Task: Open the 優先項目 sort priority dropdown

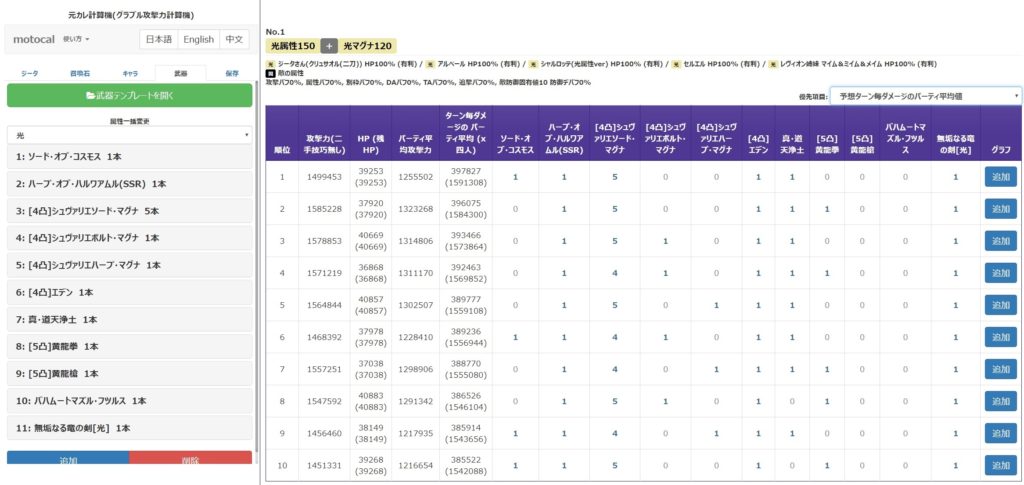Action: (x=925, y=95)
